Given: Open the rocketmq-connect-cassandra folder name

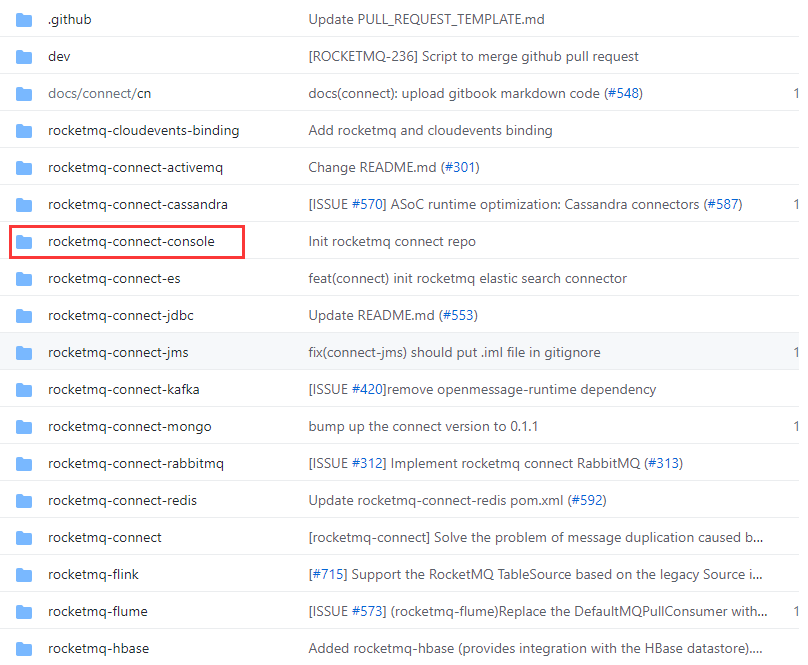Looking at the screenshot, I should pos(138,205).
